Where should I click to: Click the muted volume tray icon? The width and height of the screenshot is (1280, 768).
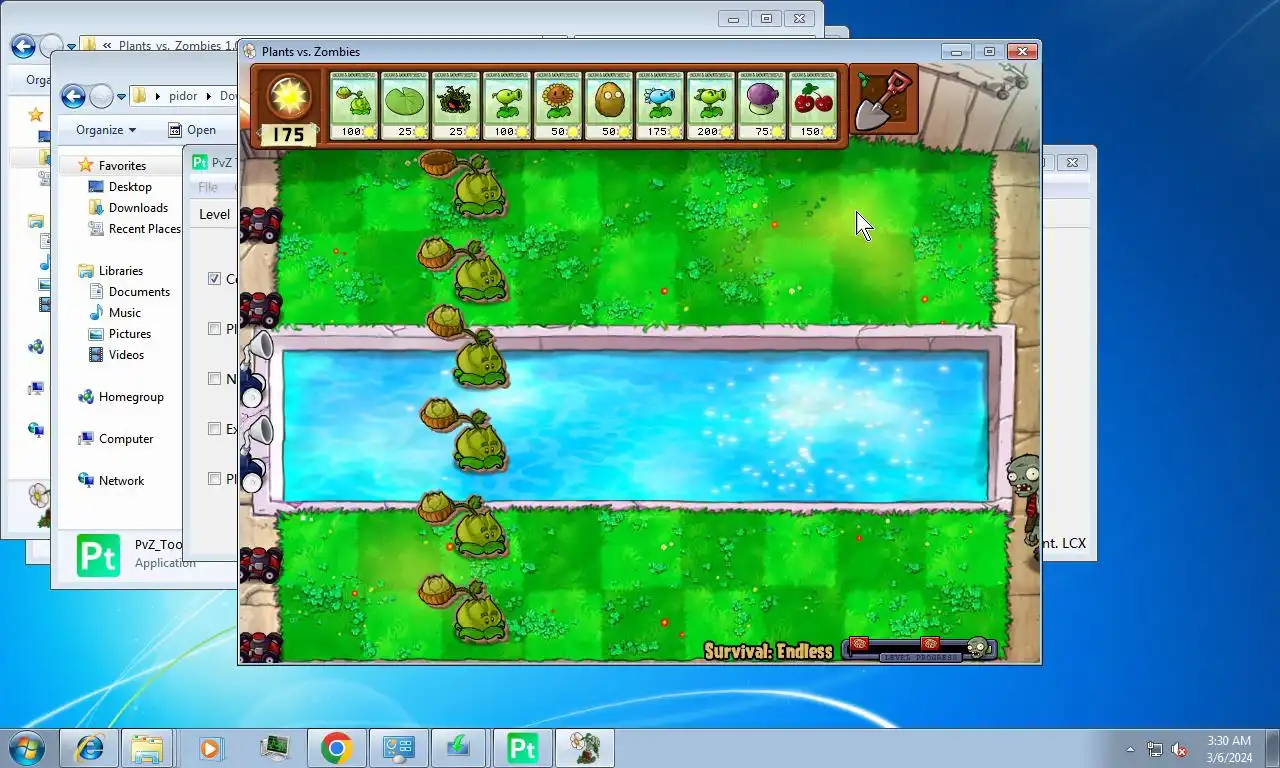[1179, 749]
